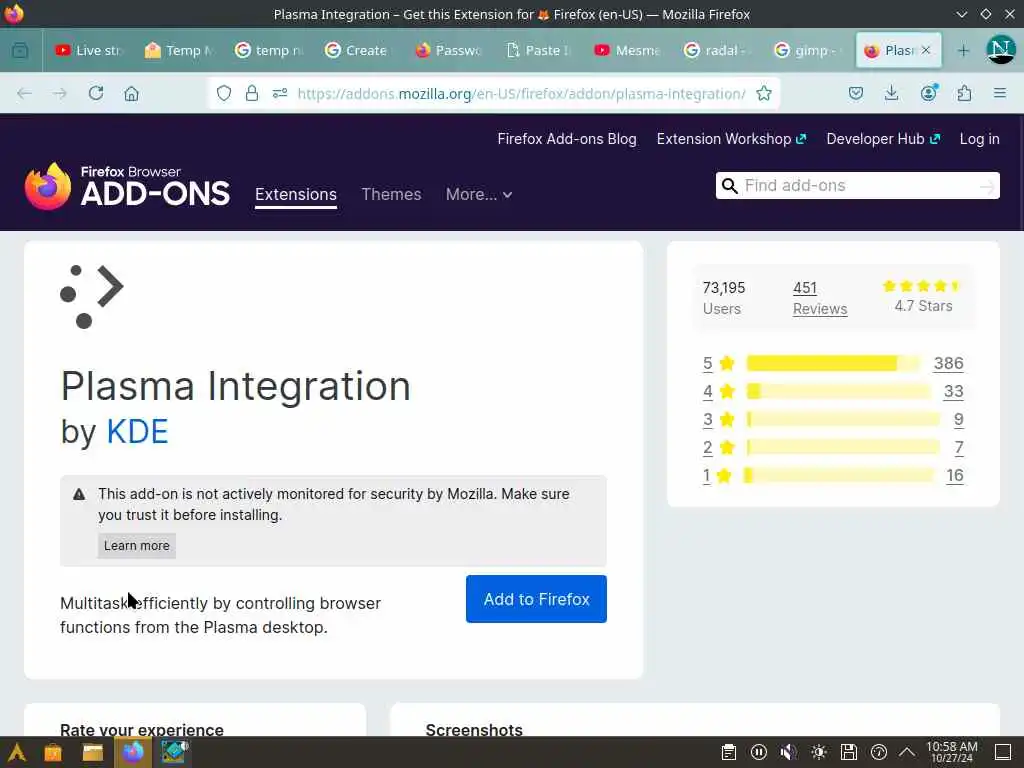Click the Log in link

coord(979,139)
